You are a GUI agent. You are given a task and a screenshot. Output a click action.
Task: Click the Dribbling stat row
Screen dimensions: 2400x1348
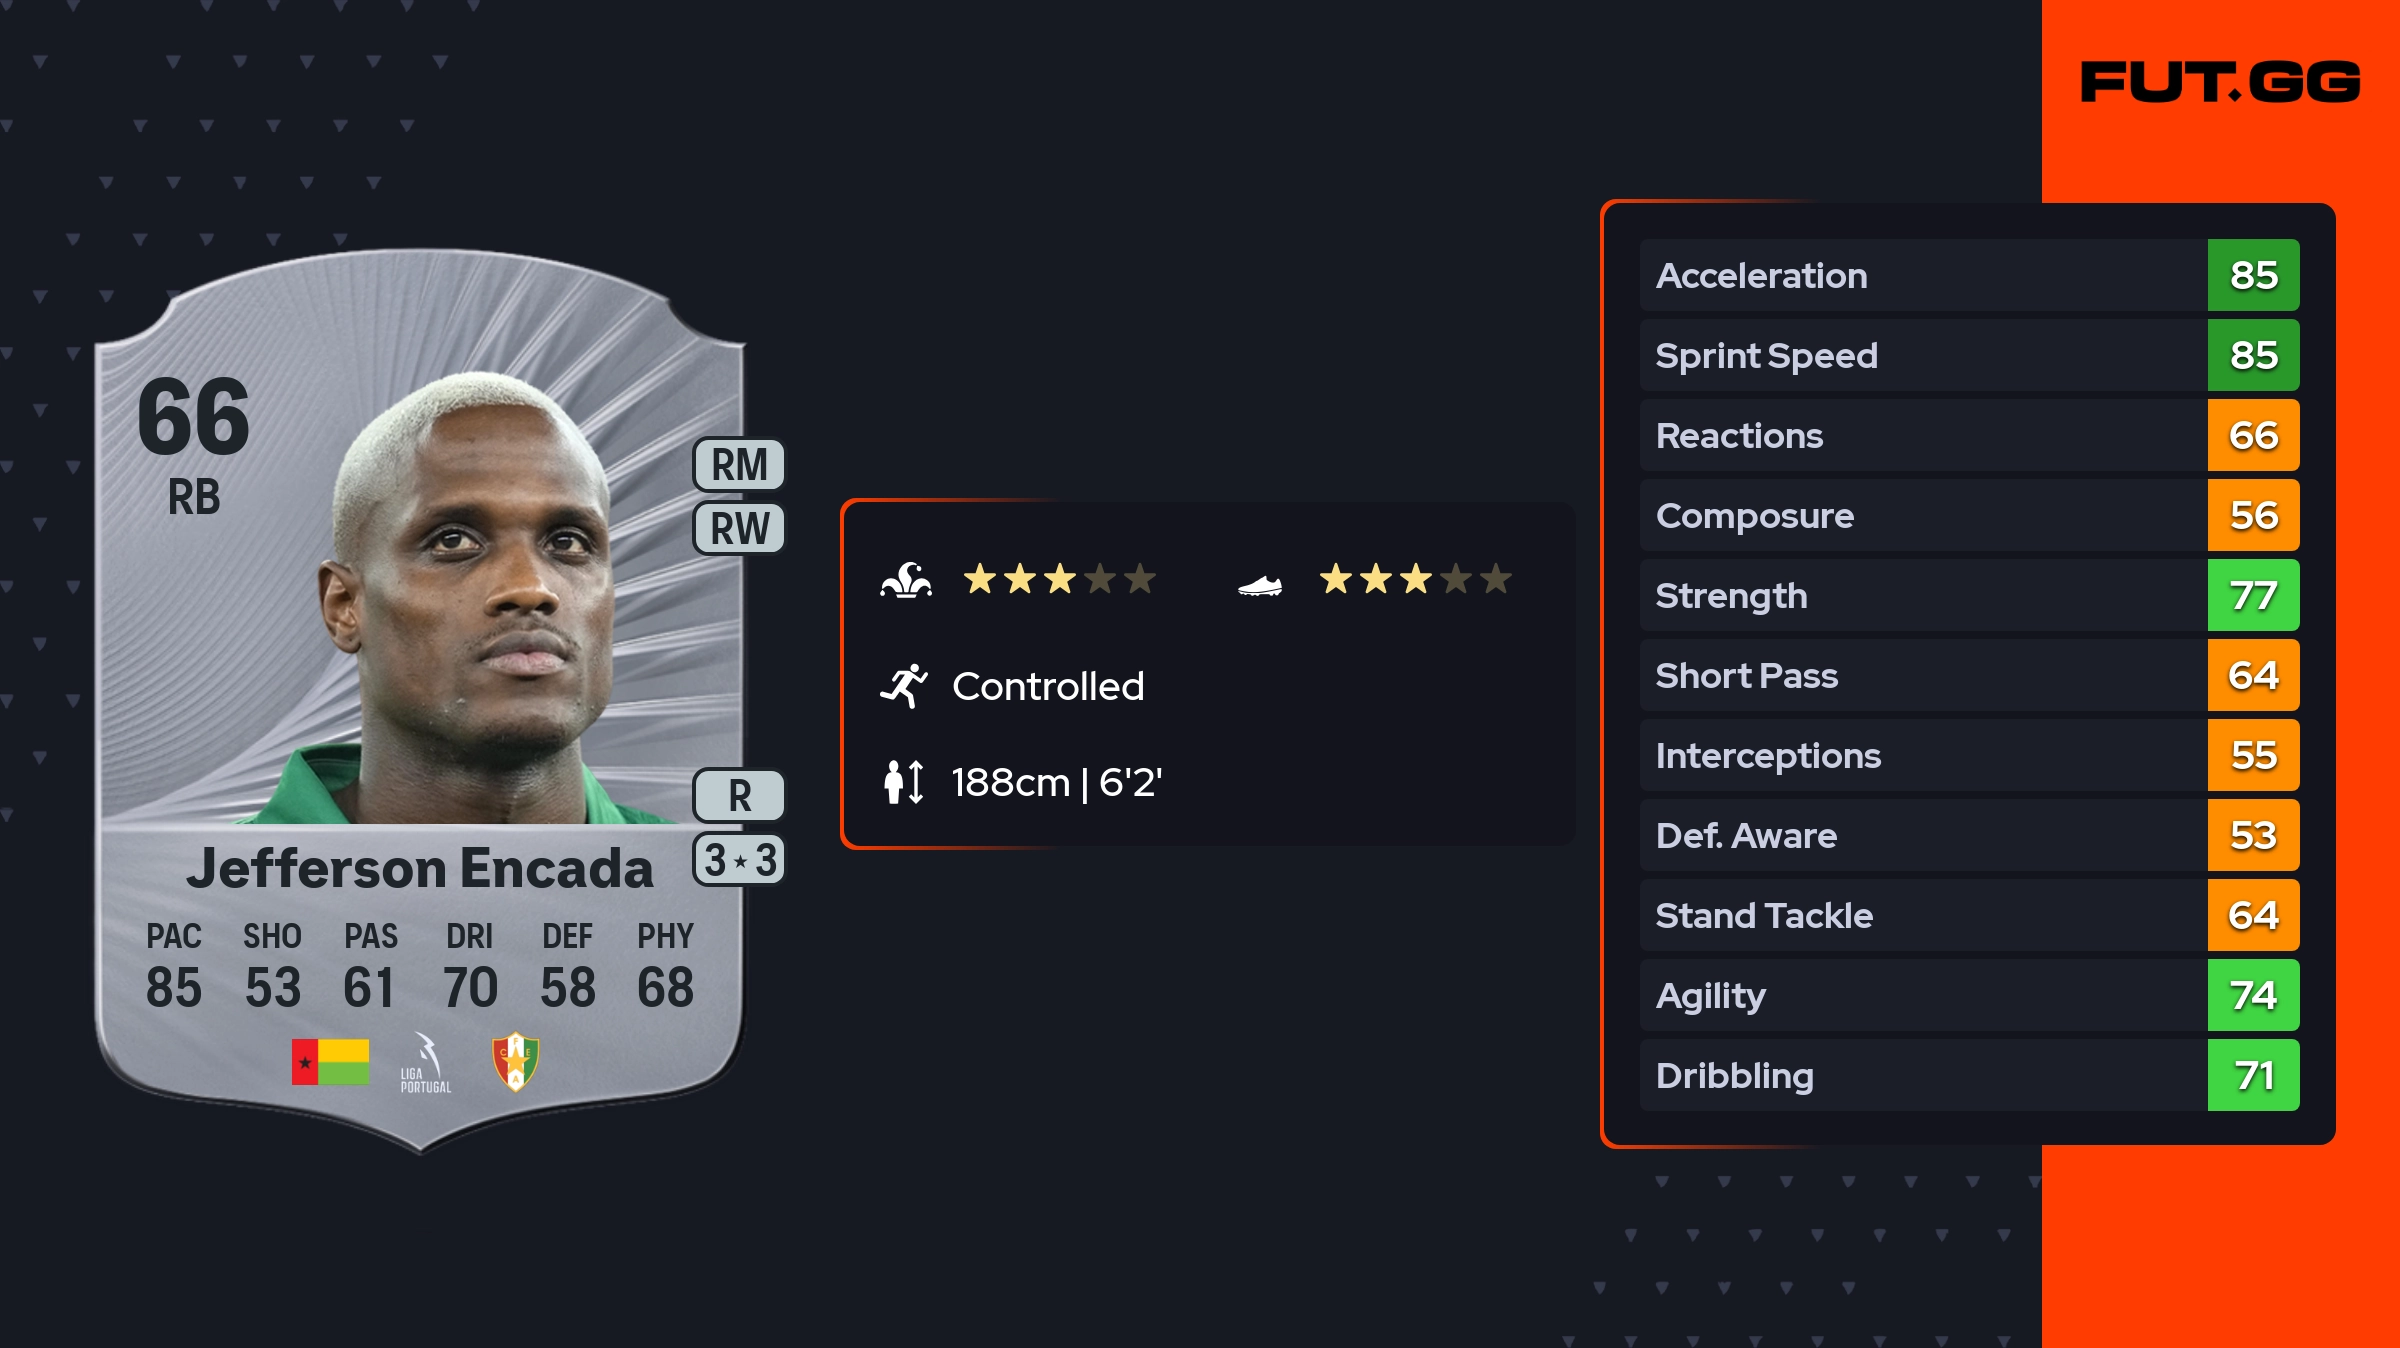pyautogui.click(x=1920, y=1075)
